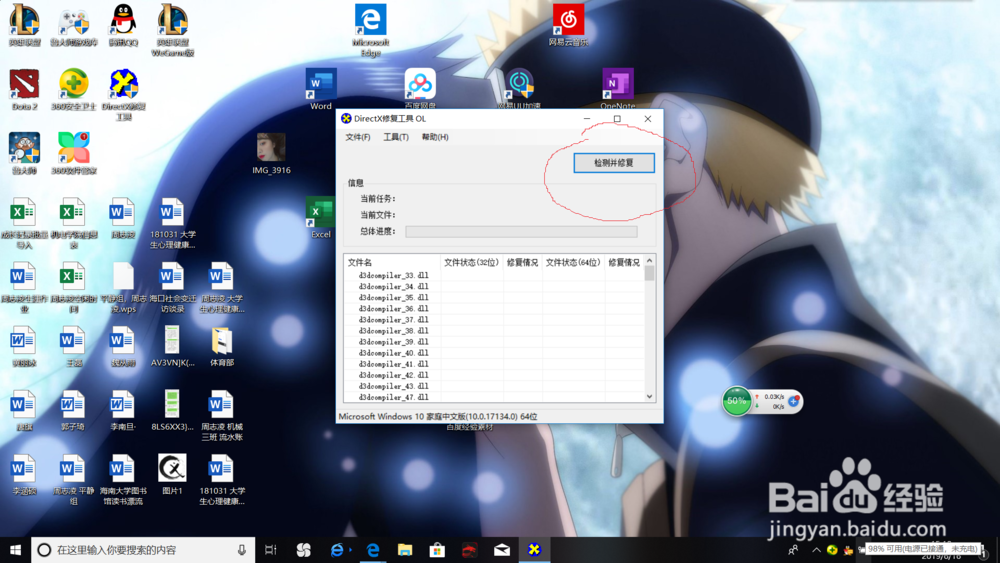1000x563 pixels.
Task: Click the taskbar search box
Action: [143, 550]
